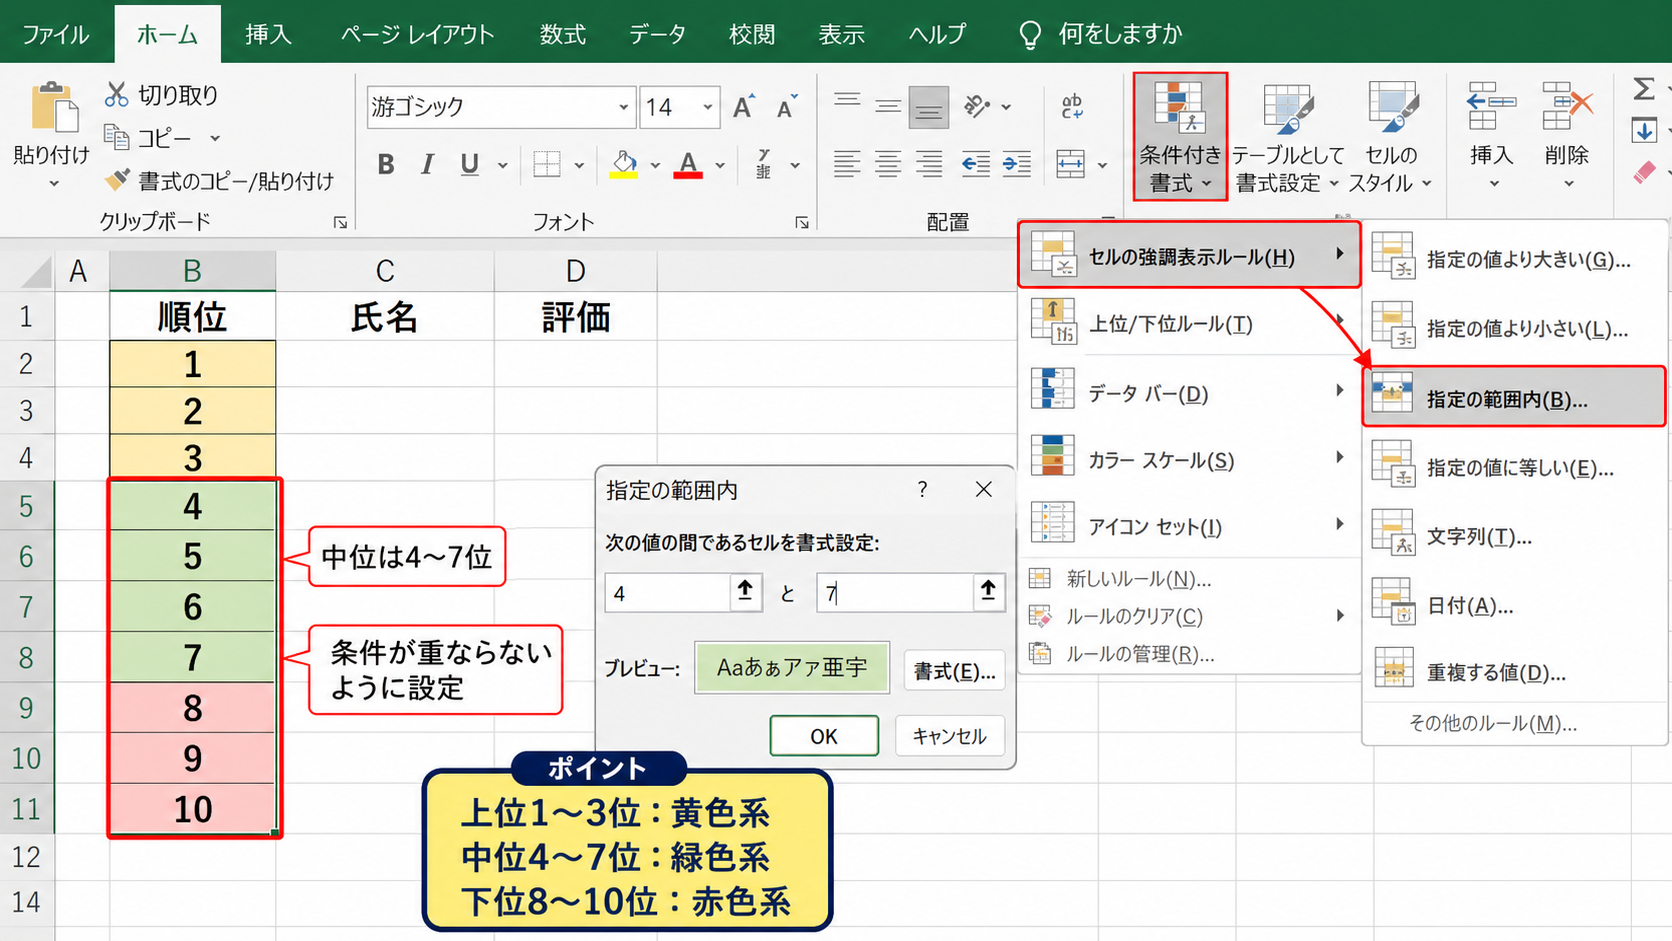This screenshot has width=1672, height=941.
Task: Choose 指定の値より大きい submenu option
Action: tap(1513, 259)
